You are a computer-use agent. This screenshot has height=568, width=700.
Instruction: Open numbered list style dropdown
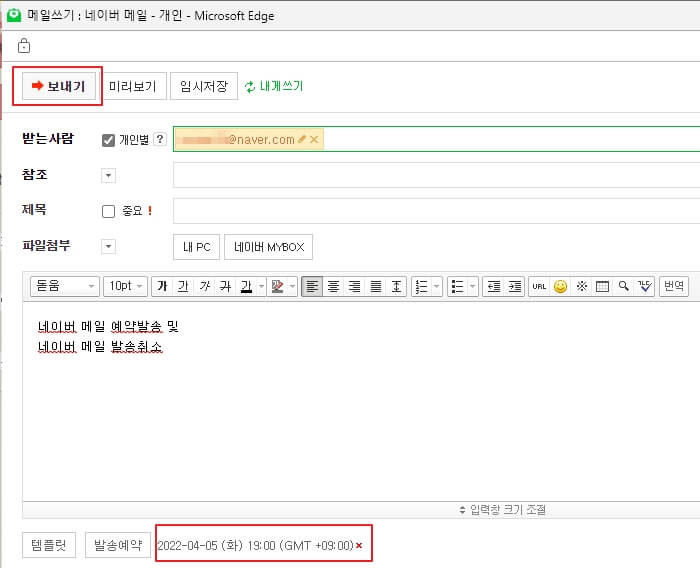[437, 286]
